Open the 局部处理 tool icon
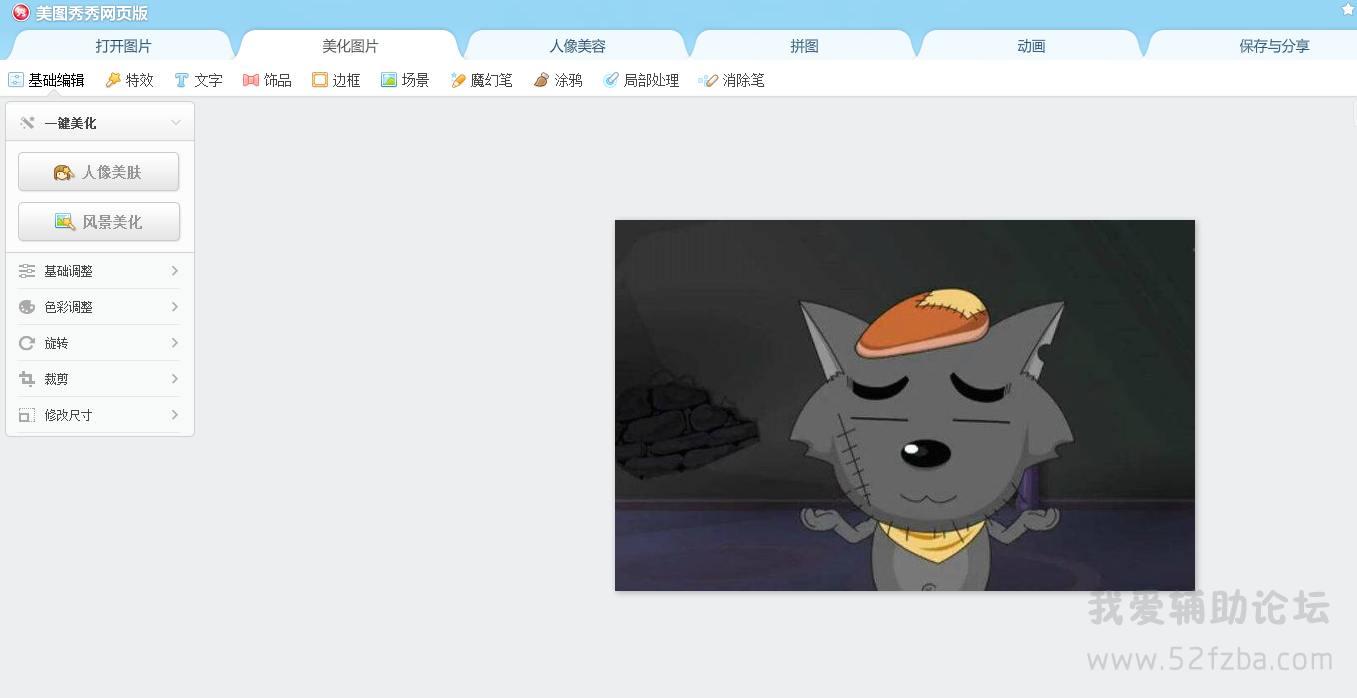Screen dimensions: 1357x698 [611, 80]
